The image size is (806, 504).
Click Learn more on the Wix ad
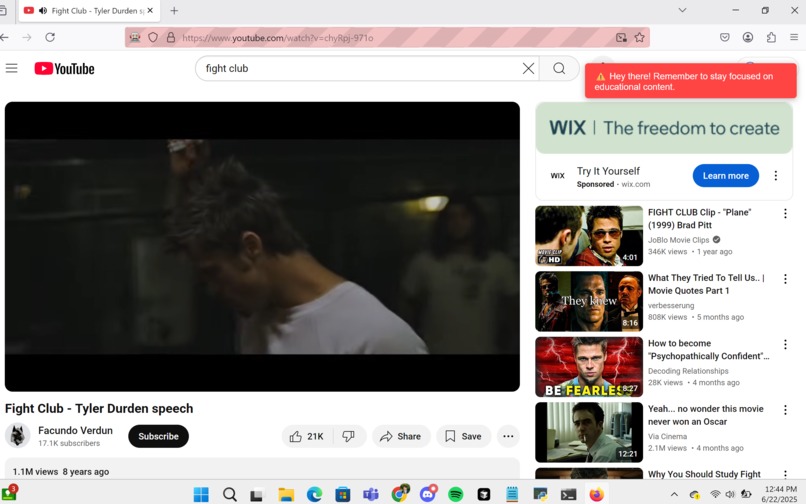pos(725,176)
